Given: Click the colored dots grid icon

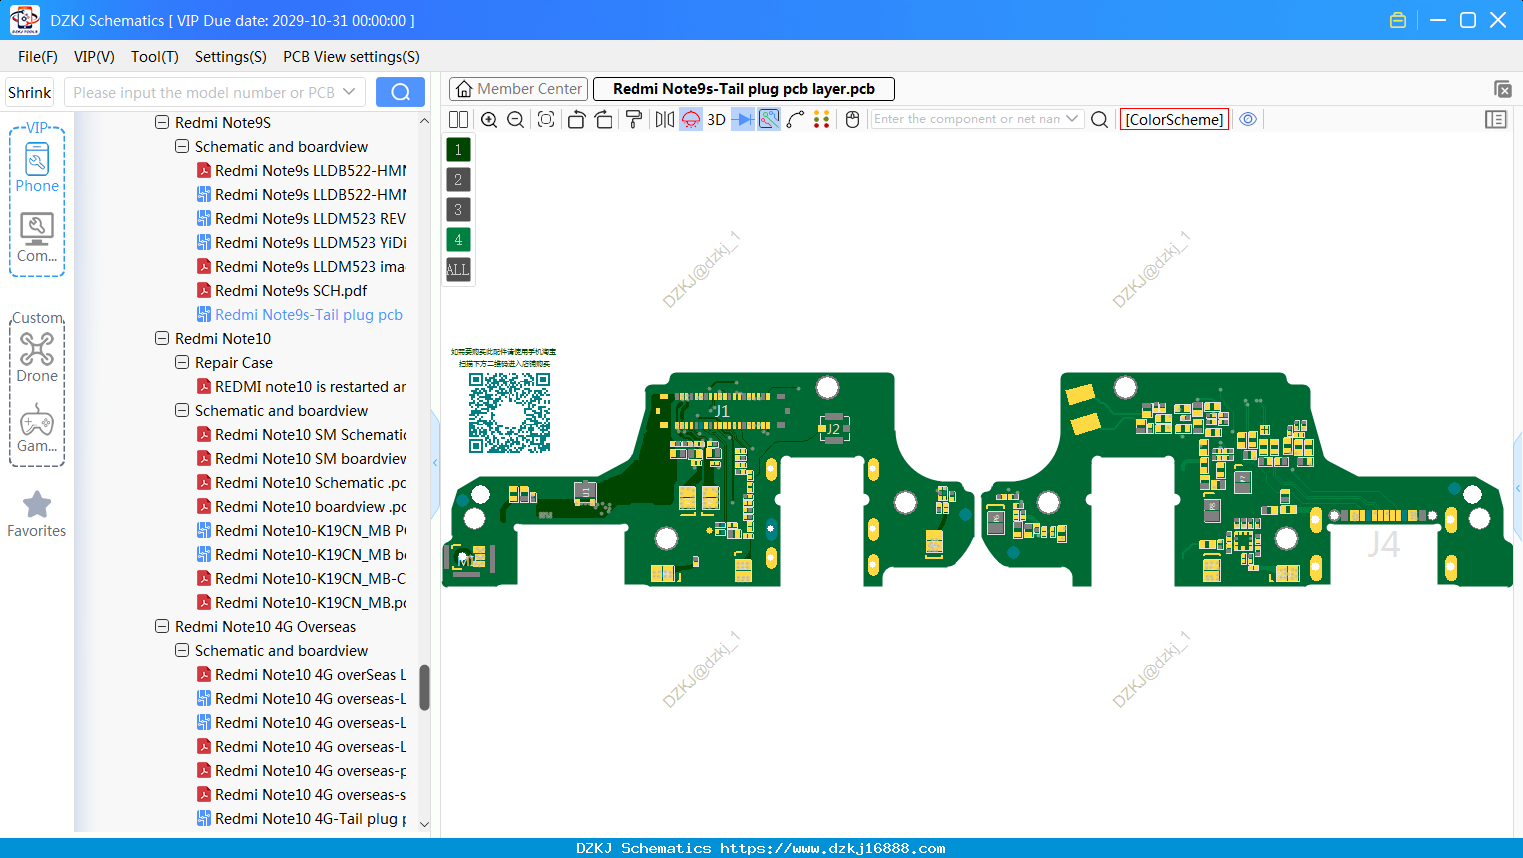Looking at the screenshot, I should pos(822,119).
